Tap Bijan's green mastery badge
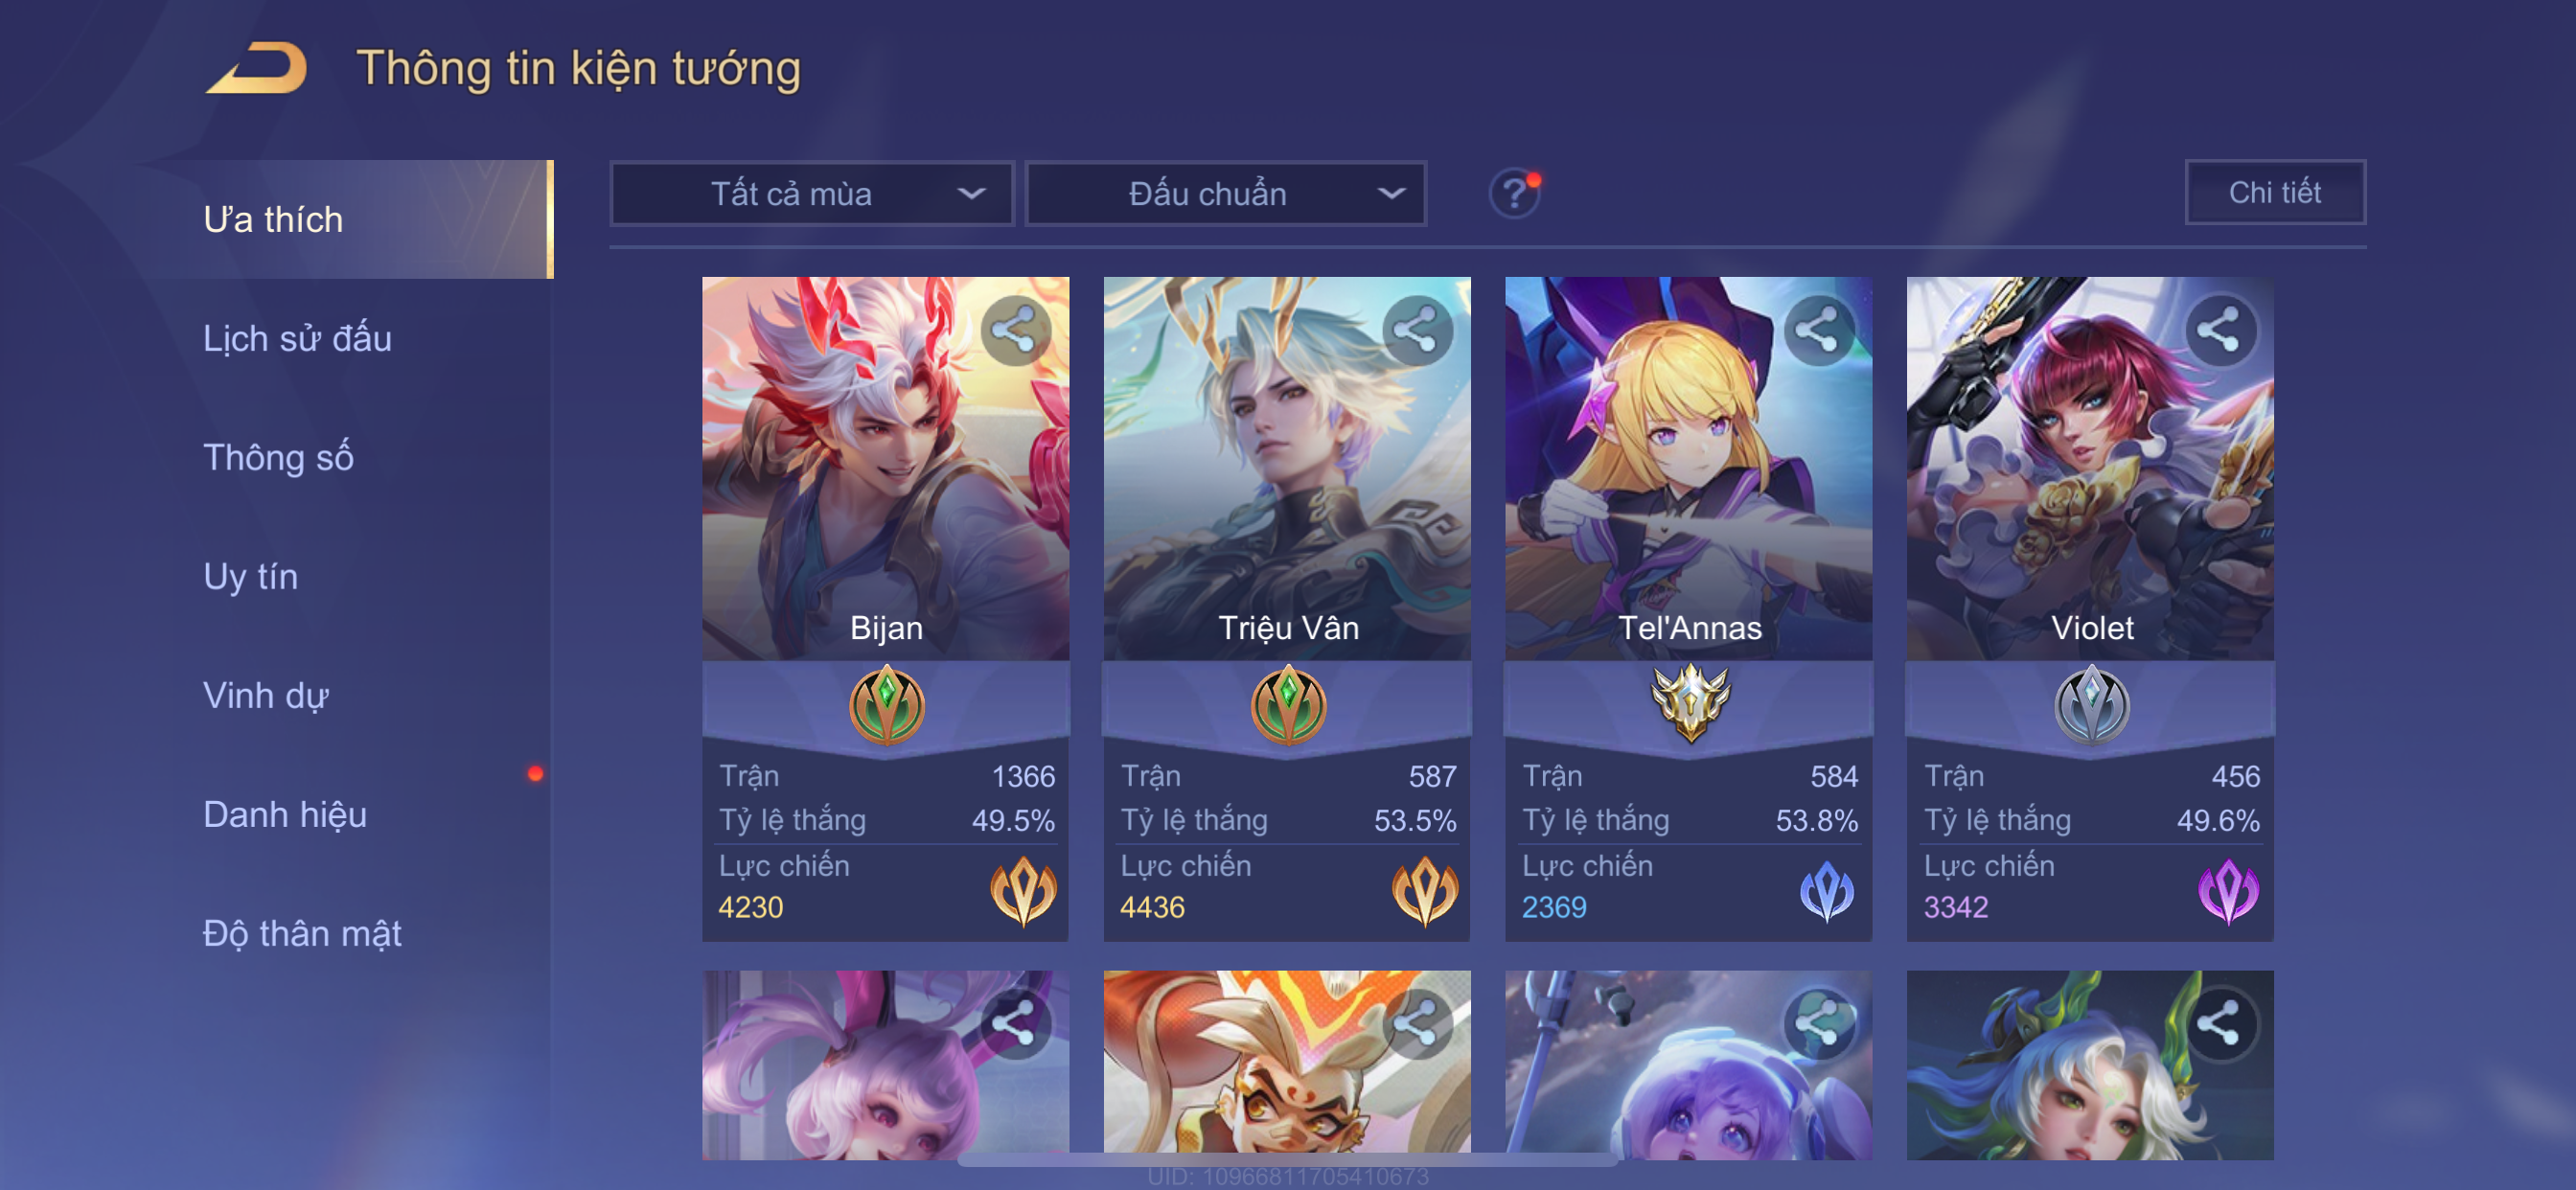This screenshot has width=2576, height=1190. coord(886,705)
